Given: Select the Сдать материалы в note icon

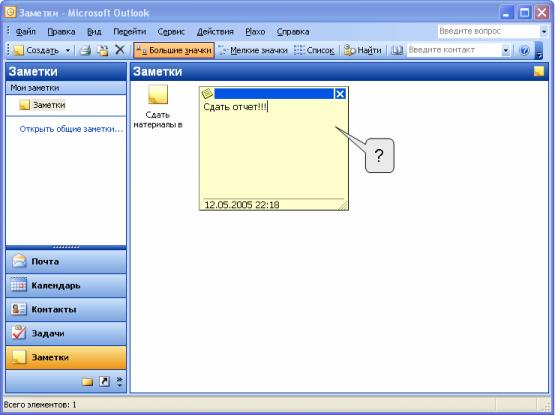Looking at the screenshot, I should pyautogui.click(x=158, y=106).
